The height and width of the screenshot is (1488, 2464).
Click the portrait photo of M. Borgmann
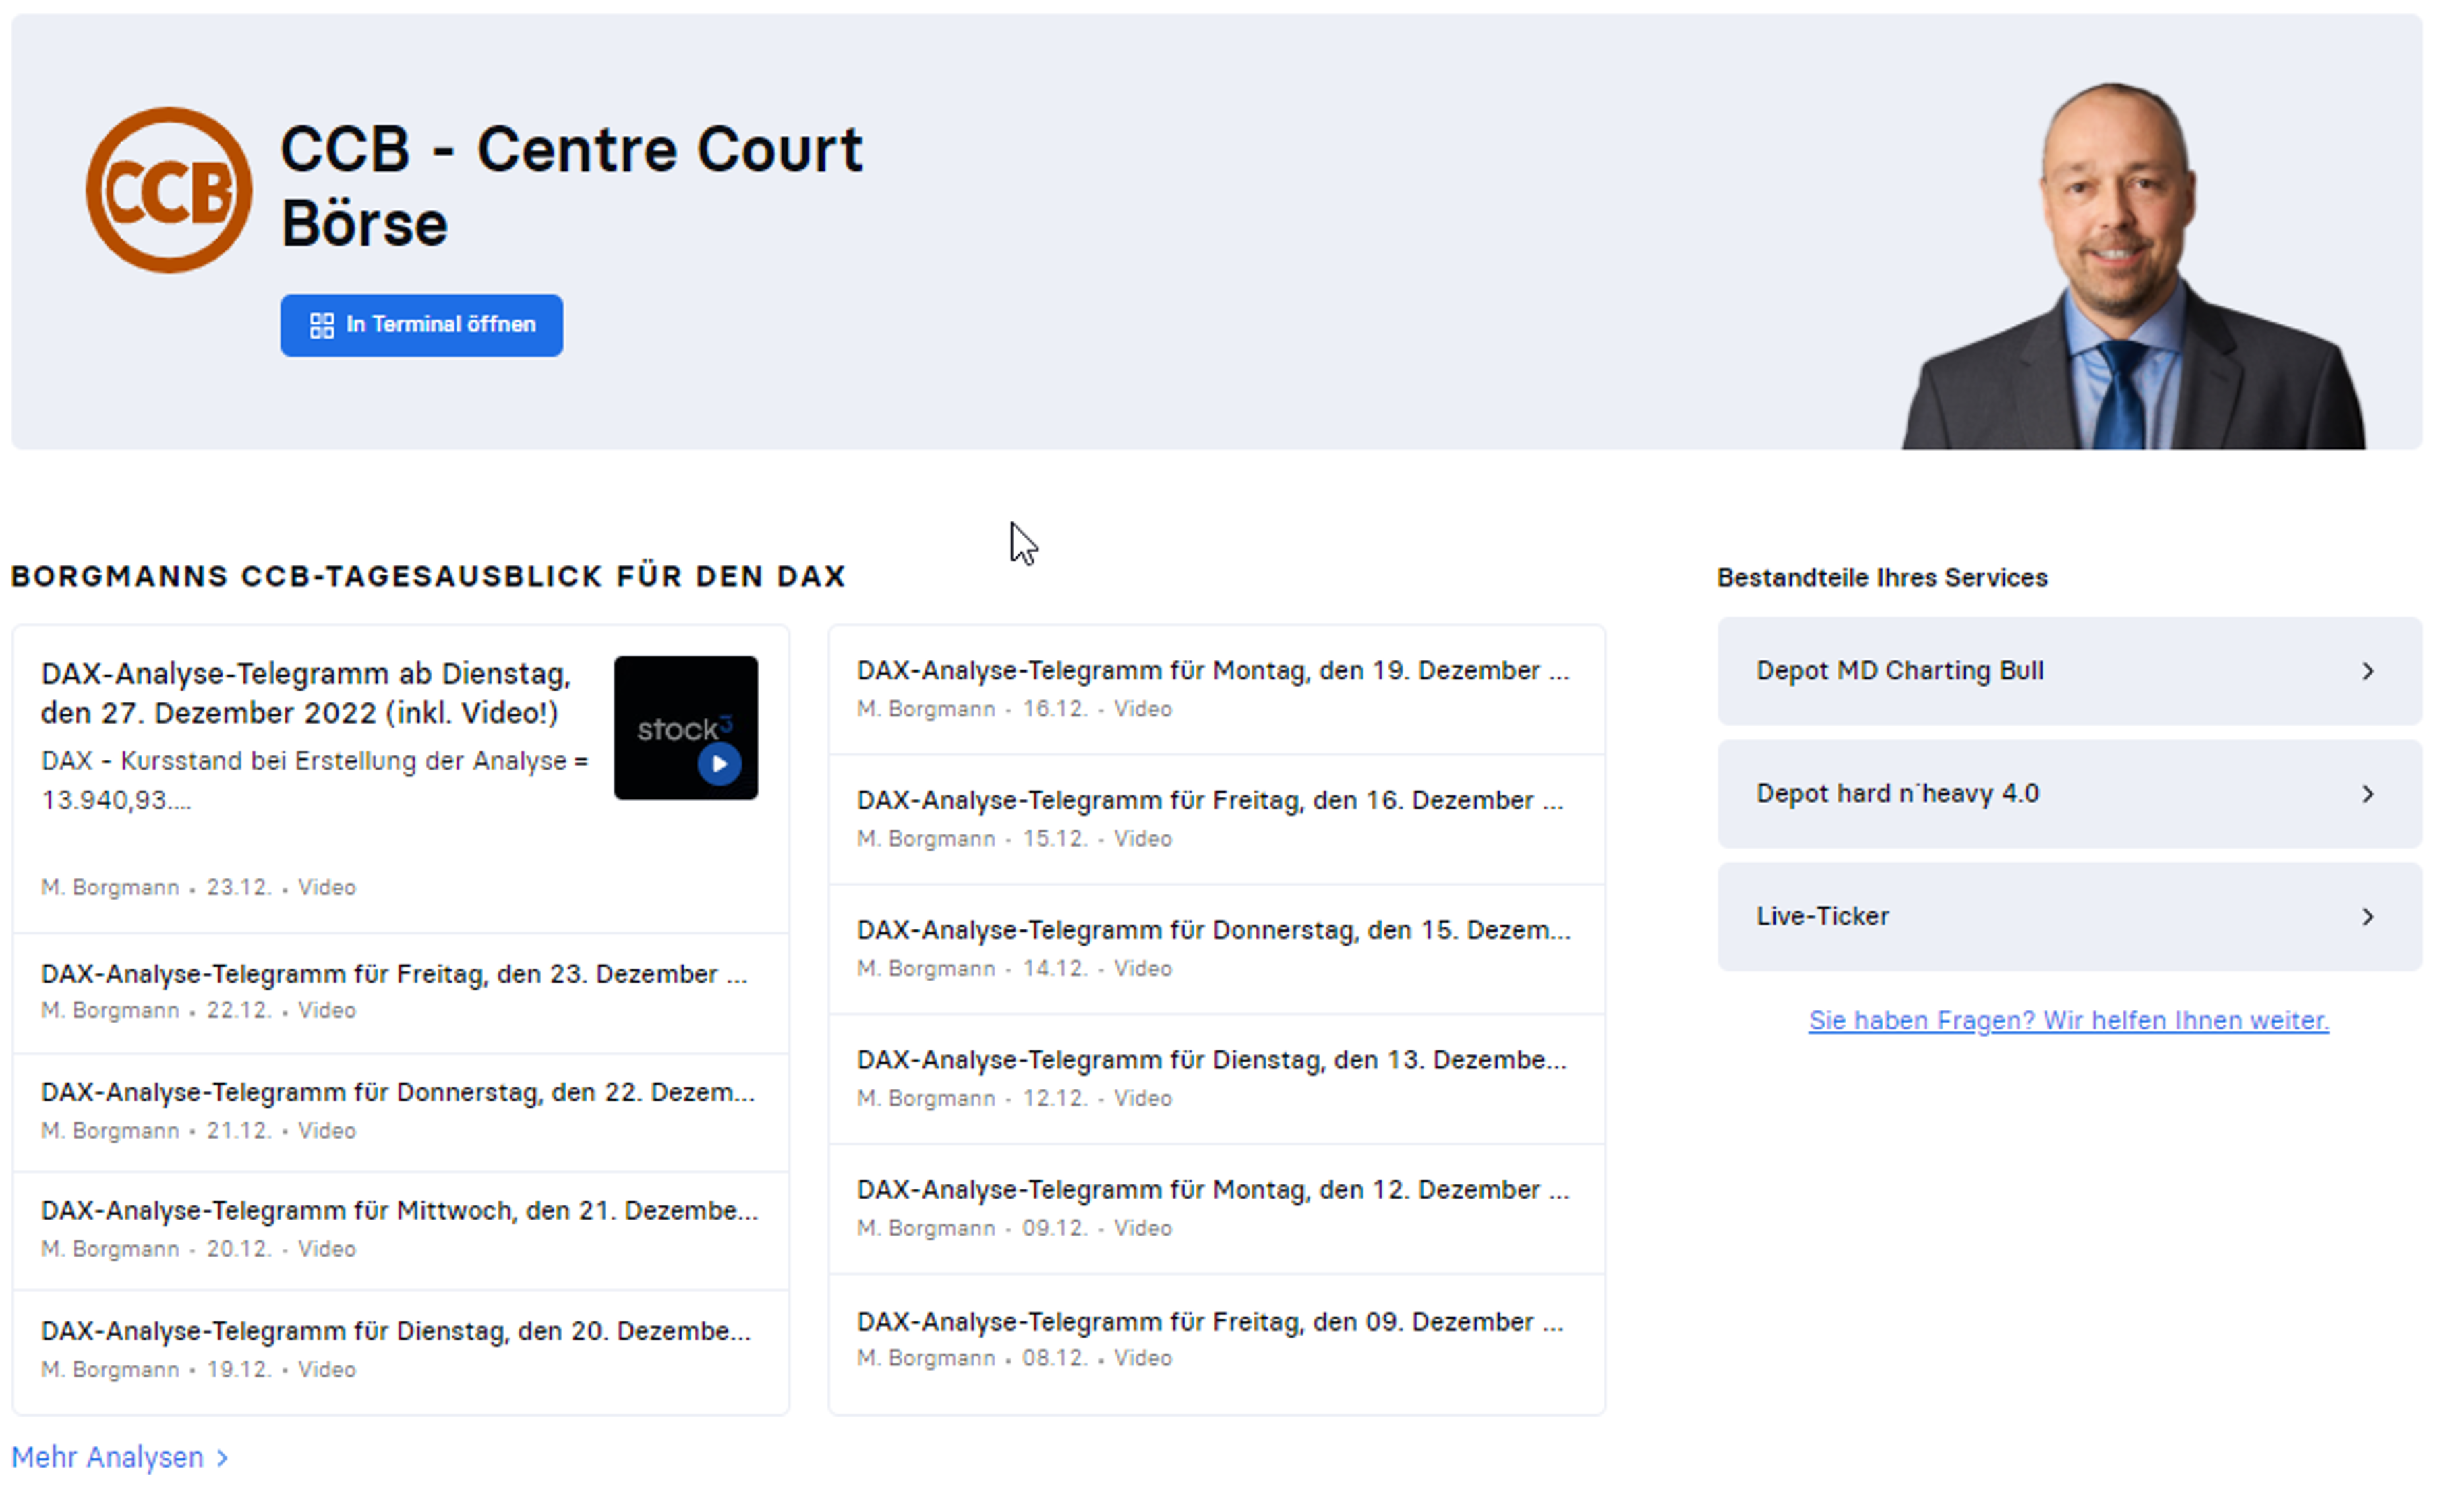[x=2133, y=266]
